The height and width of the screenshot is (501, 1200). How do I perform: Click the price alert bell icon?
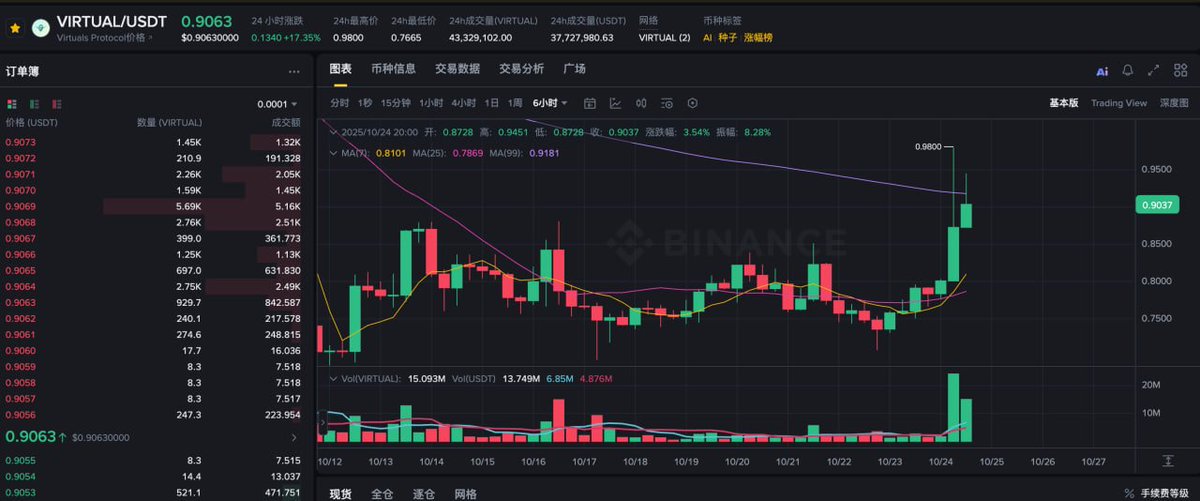point(1128,71)
